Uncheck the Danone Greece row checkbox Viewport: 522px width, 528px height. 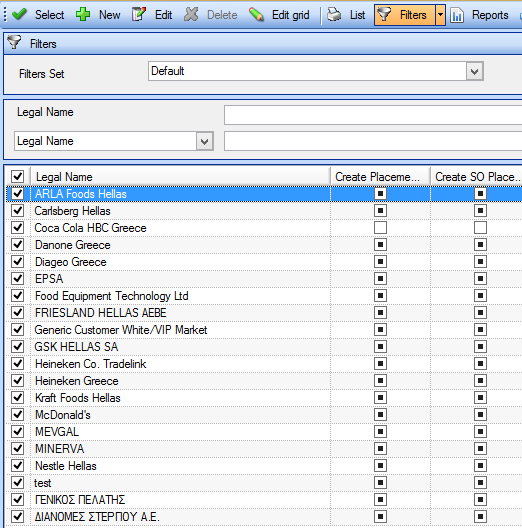click(17, 244)
